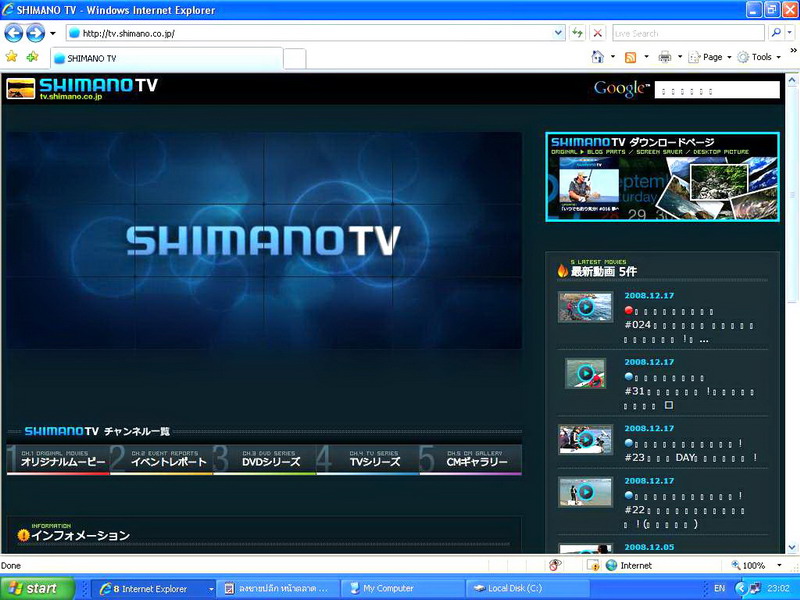The image size is (800, 600).
Task: Click the EN language bar indicator
Action: coord(719,588)
